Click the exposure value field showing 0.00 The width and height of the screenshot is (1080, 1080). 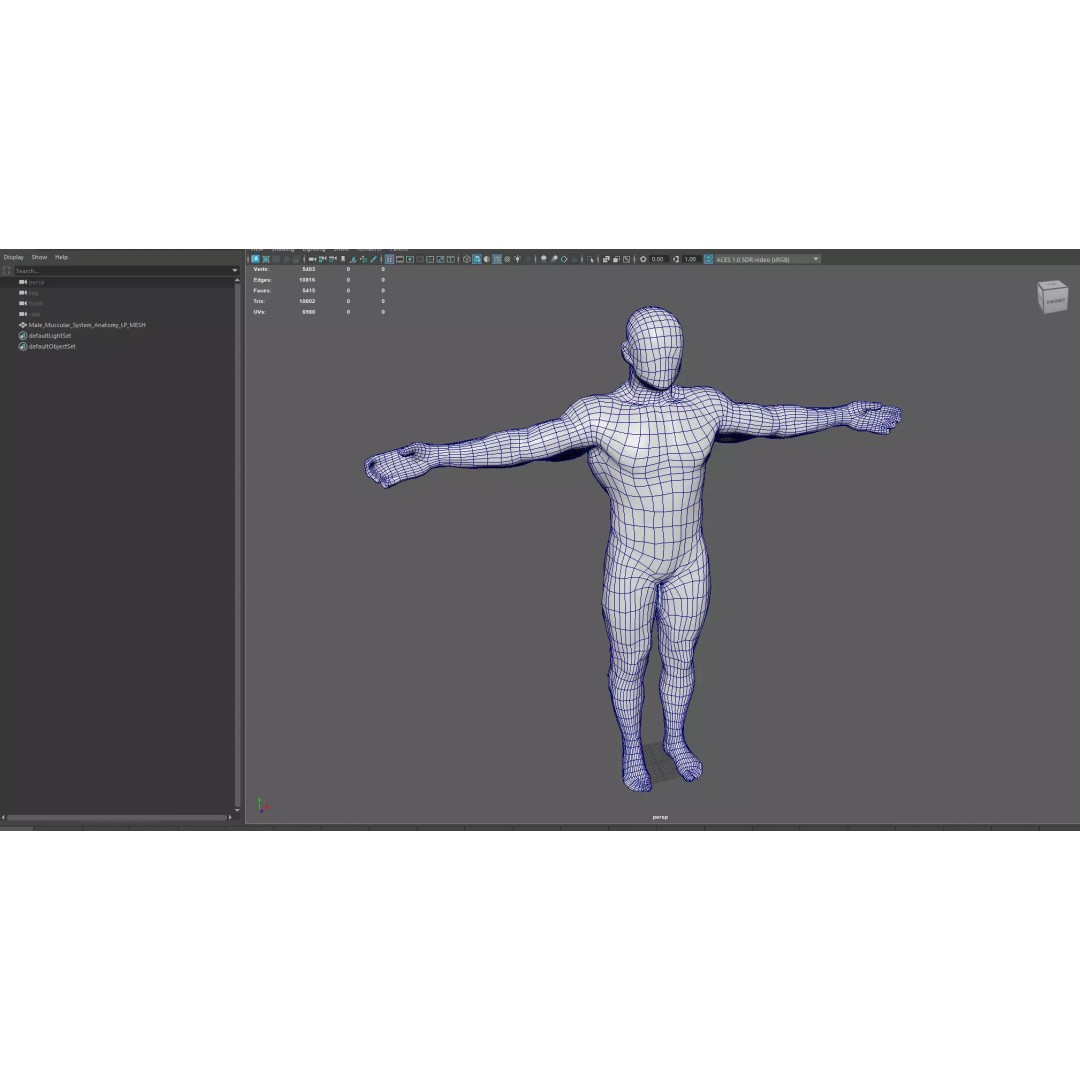(x=659, y=259)
